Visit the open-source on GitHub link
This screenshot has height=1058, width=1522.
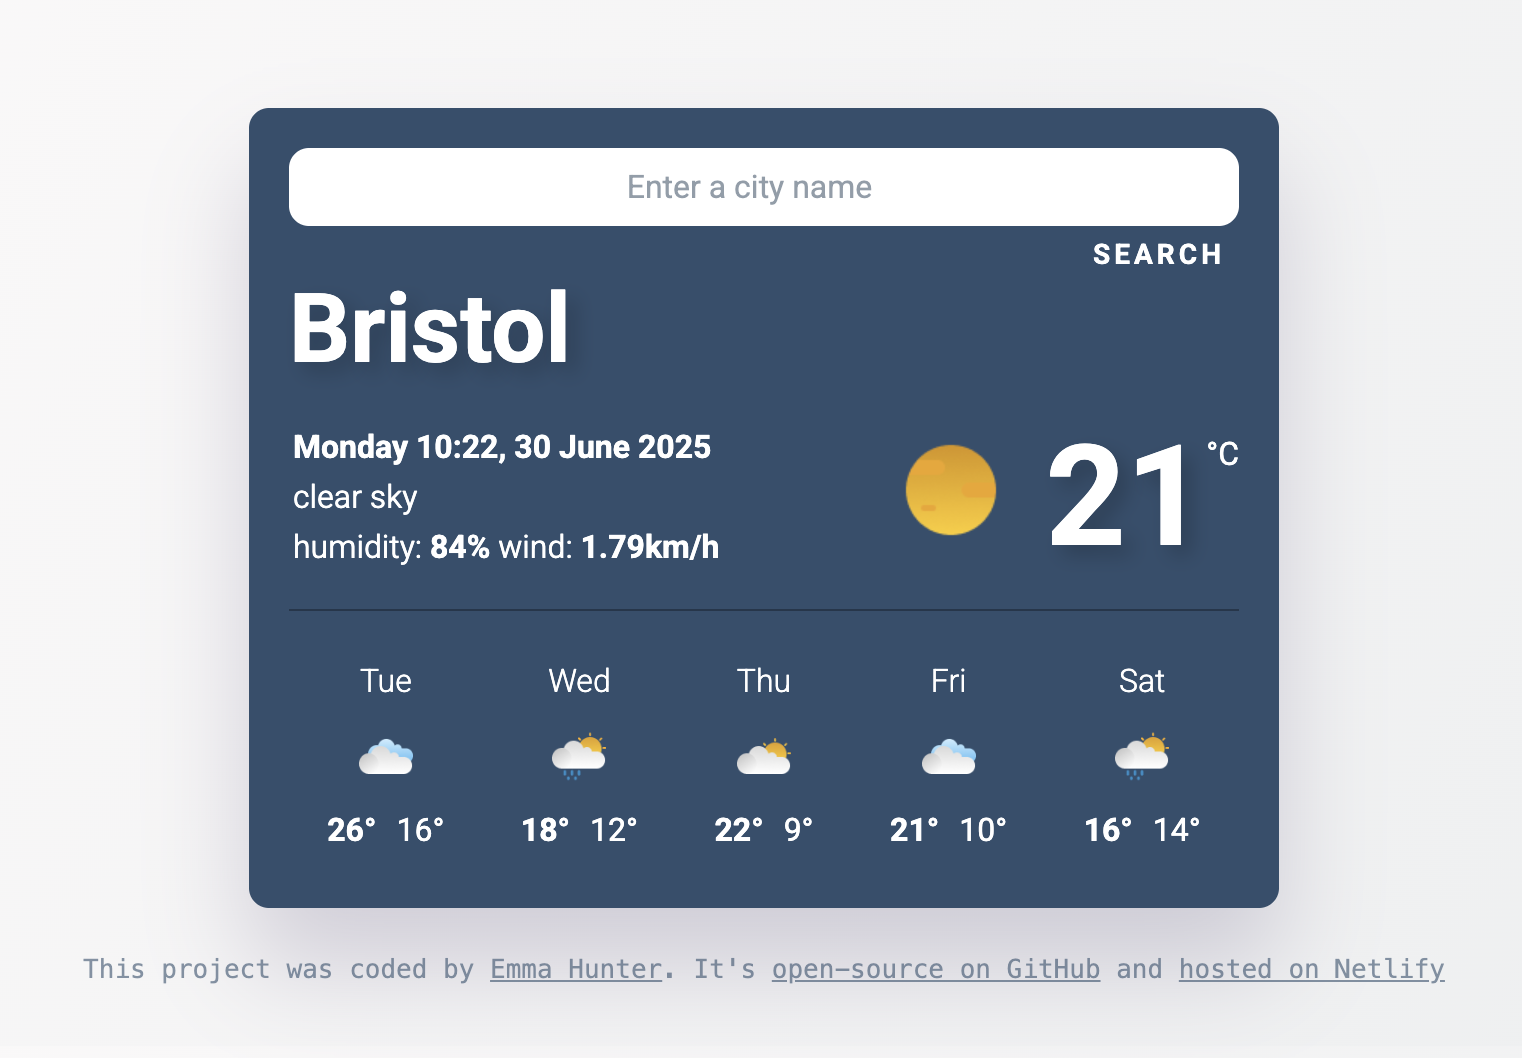coord(936,969)
